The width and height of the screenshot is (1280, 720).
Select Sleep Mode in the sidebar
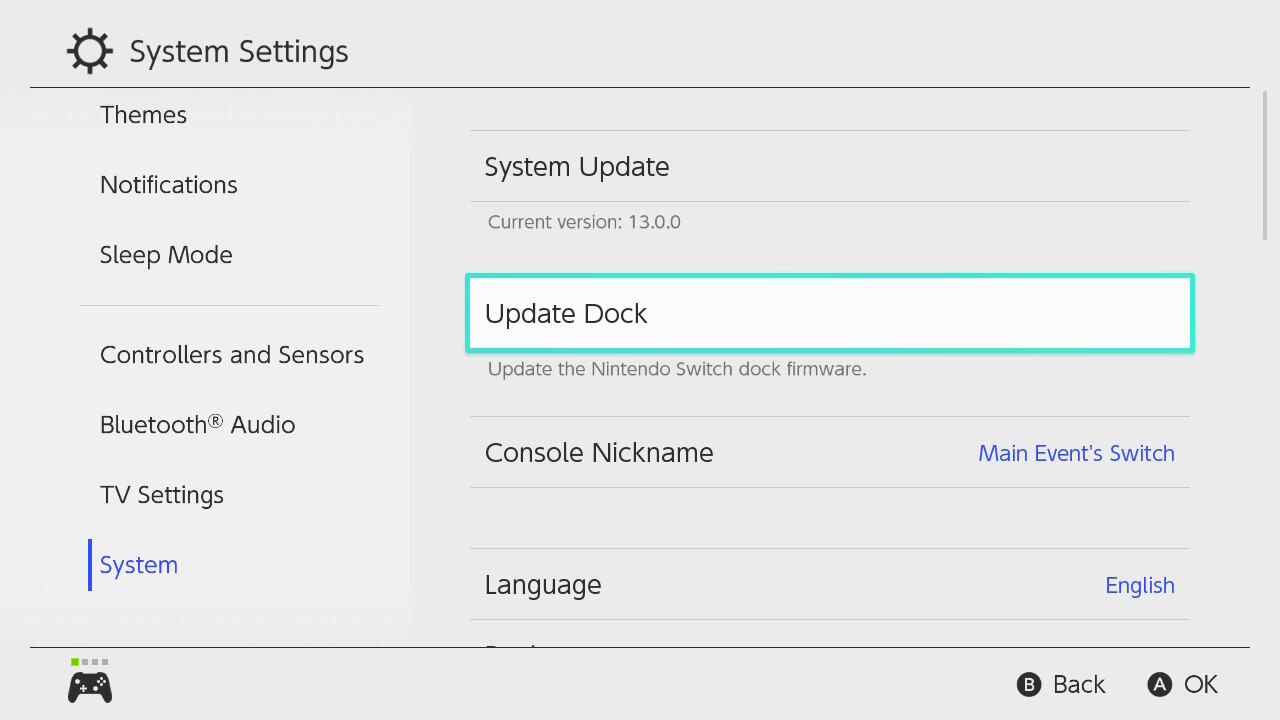tap(166, 255)
